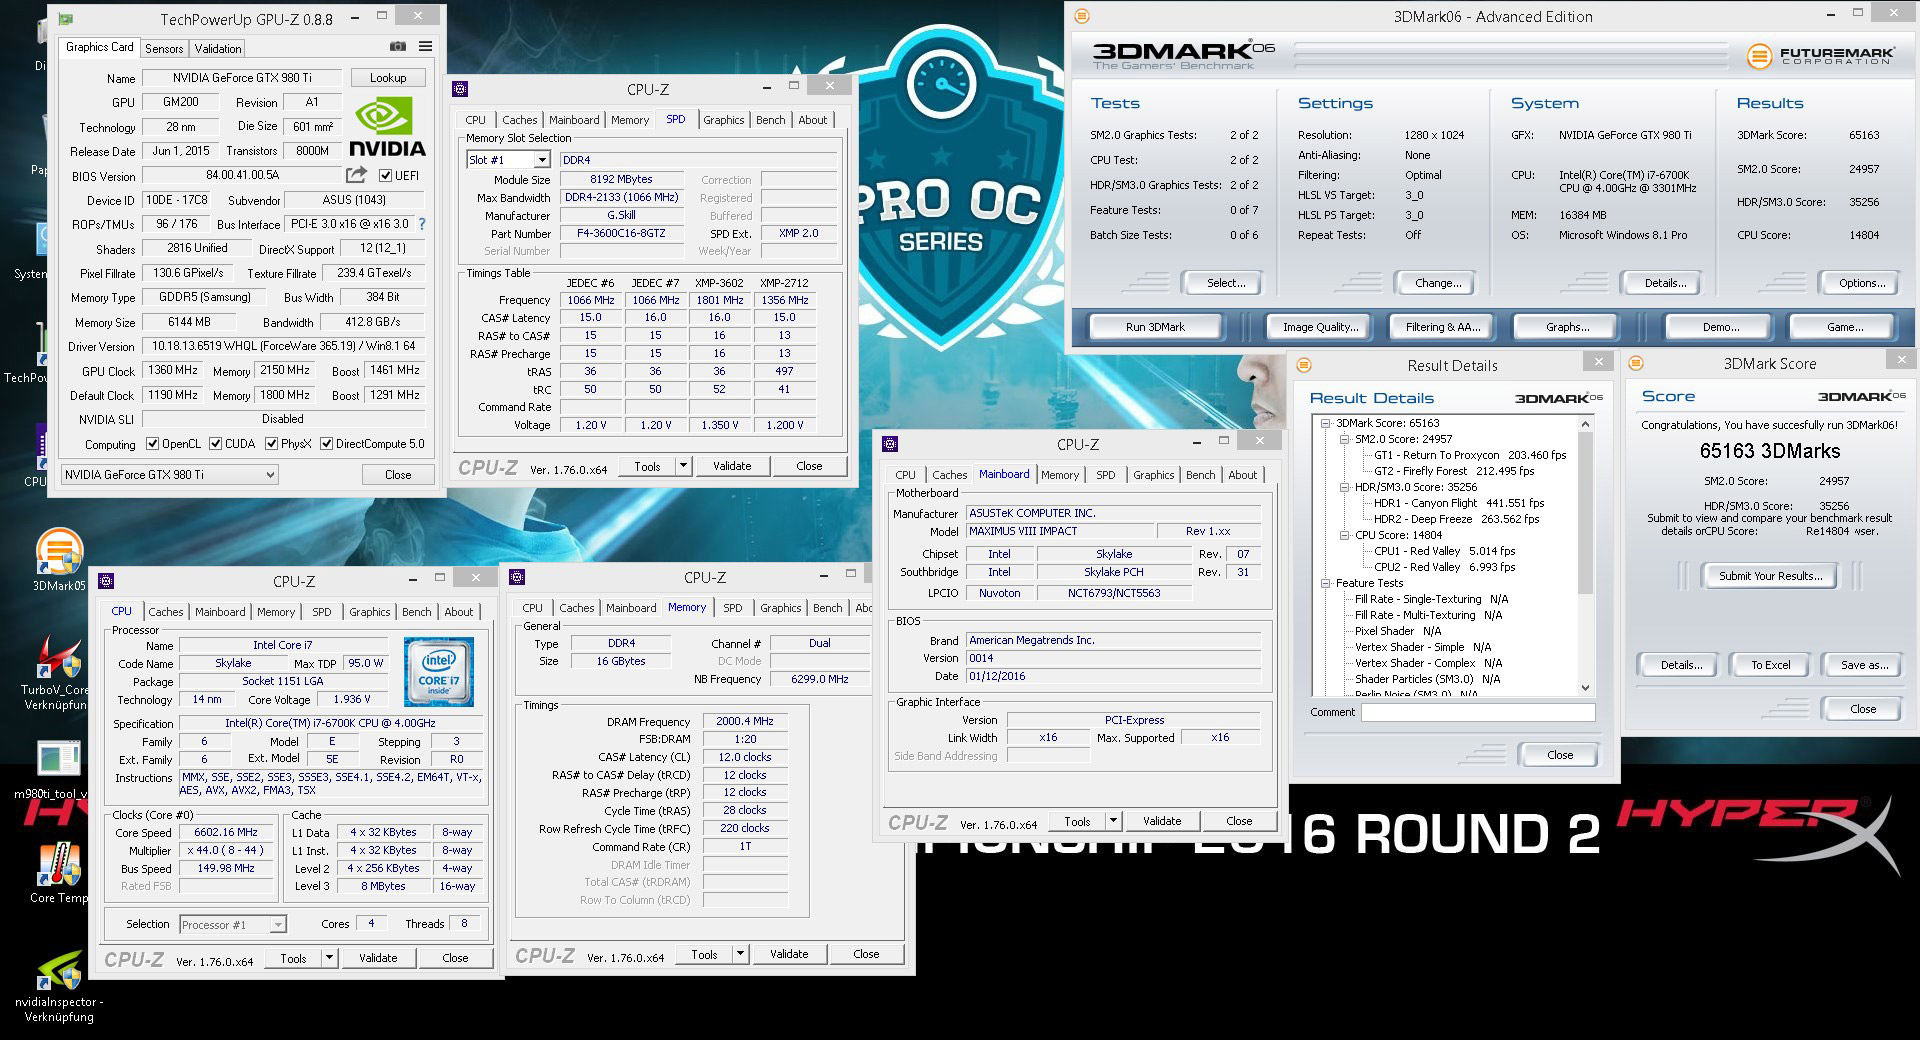Collapse the Feature Tests tree node
This screenshot has width=1920, height=1040.
tap(1326, 583)
